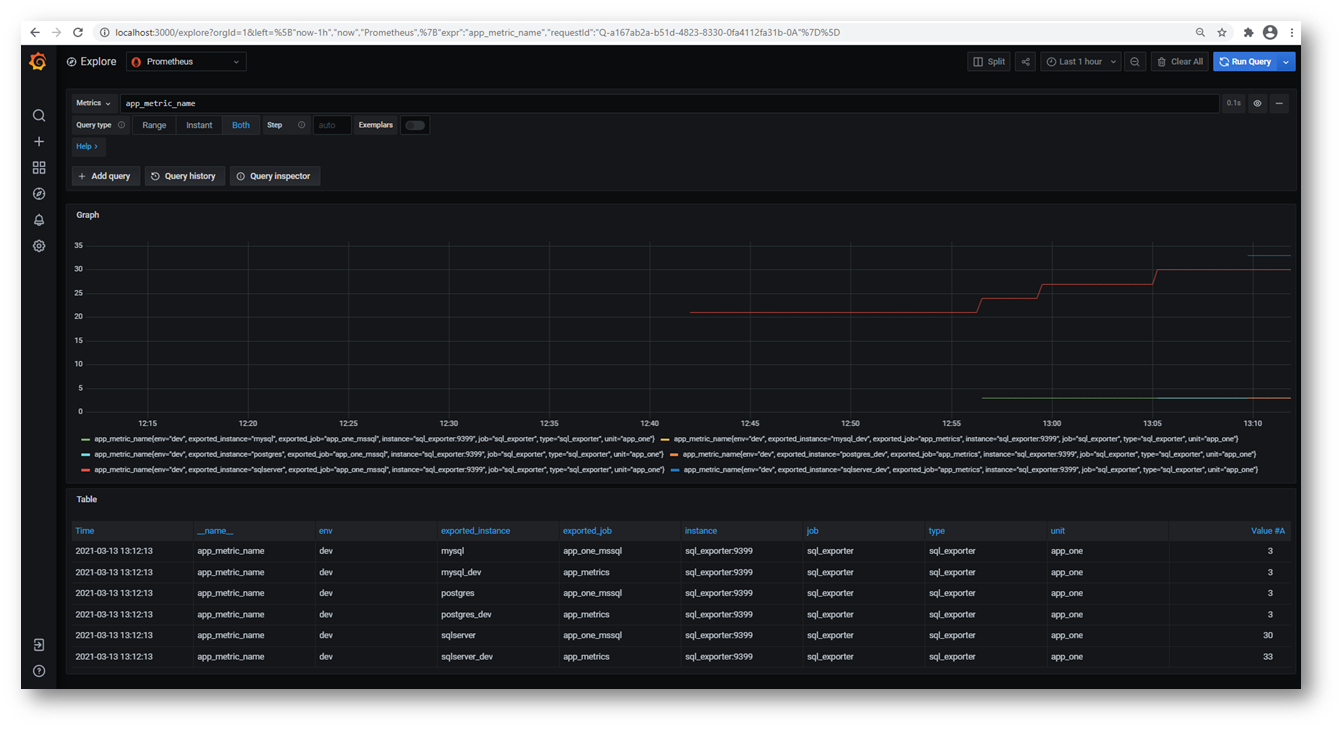Open the Dashboards grid sidebar icon
Viewport: 1343px width, 731px height.
point(39,168)
